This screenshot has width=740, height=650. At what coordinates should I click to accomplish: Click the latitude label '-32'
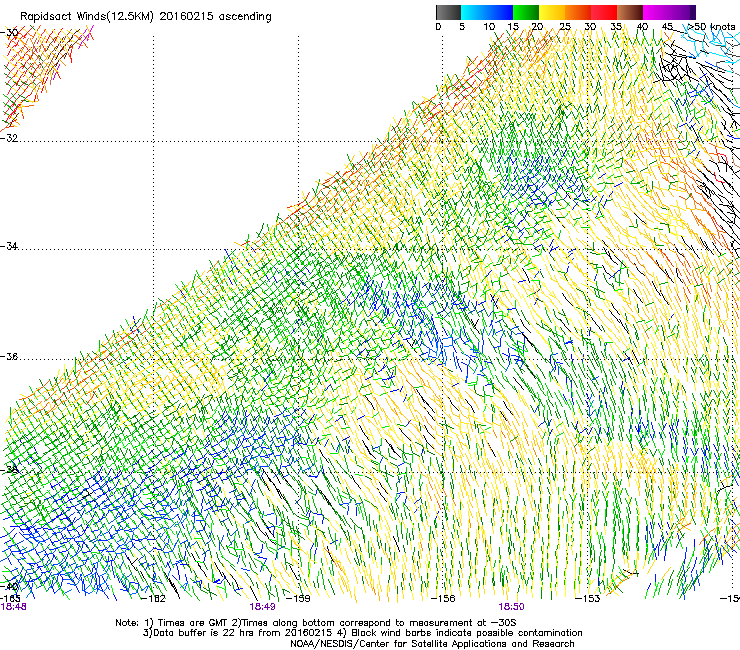click(x=9, y=138)
